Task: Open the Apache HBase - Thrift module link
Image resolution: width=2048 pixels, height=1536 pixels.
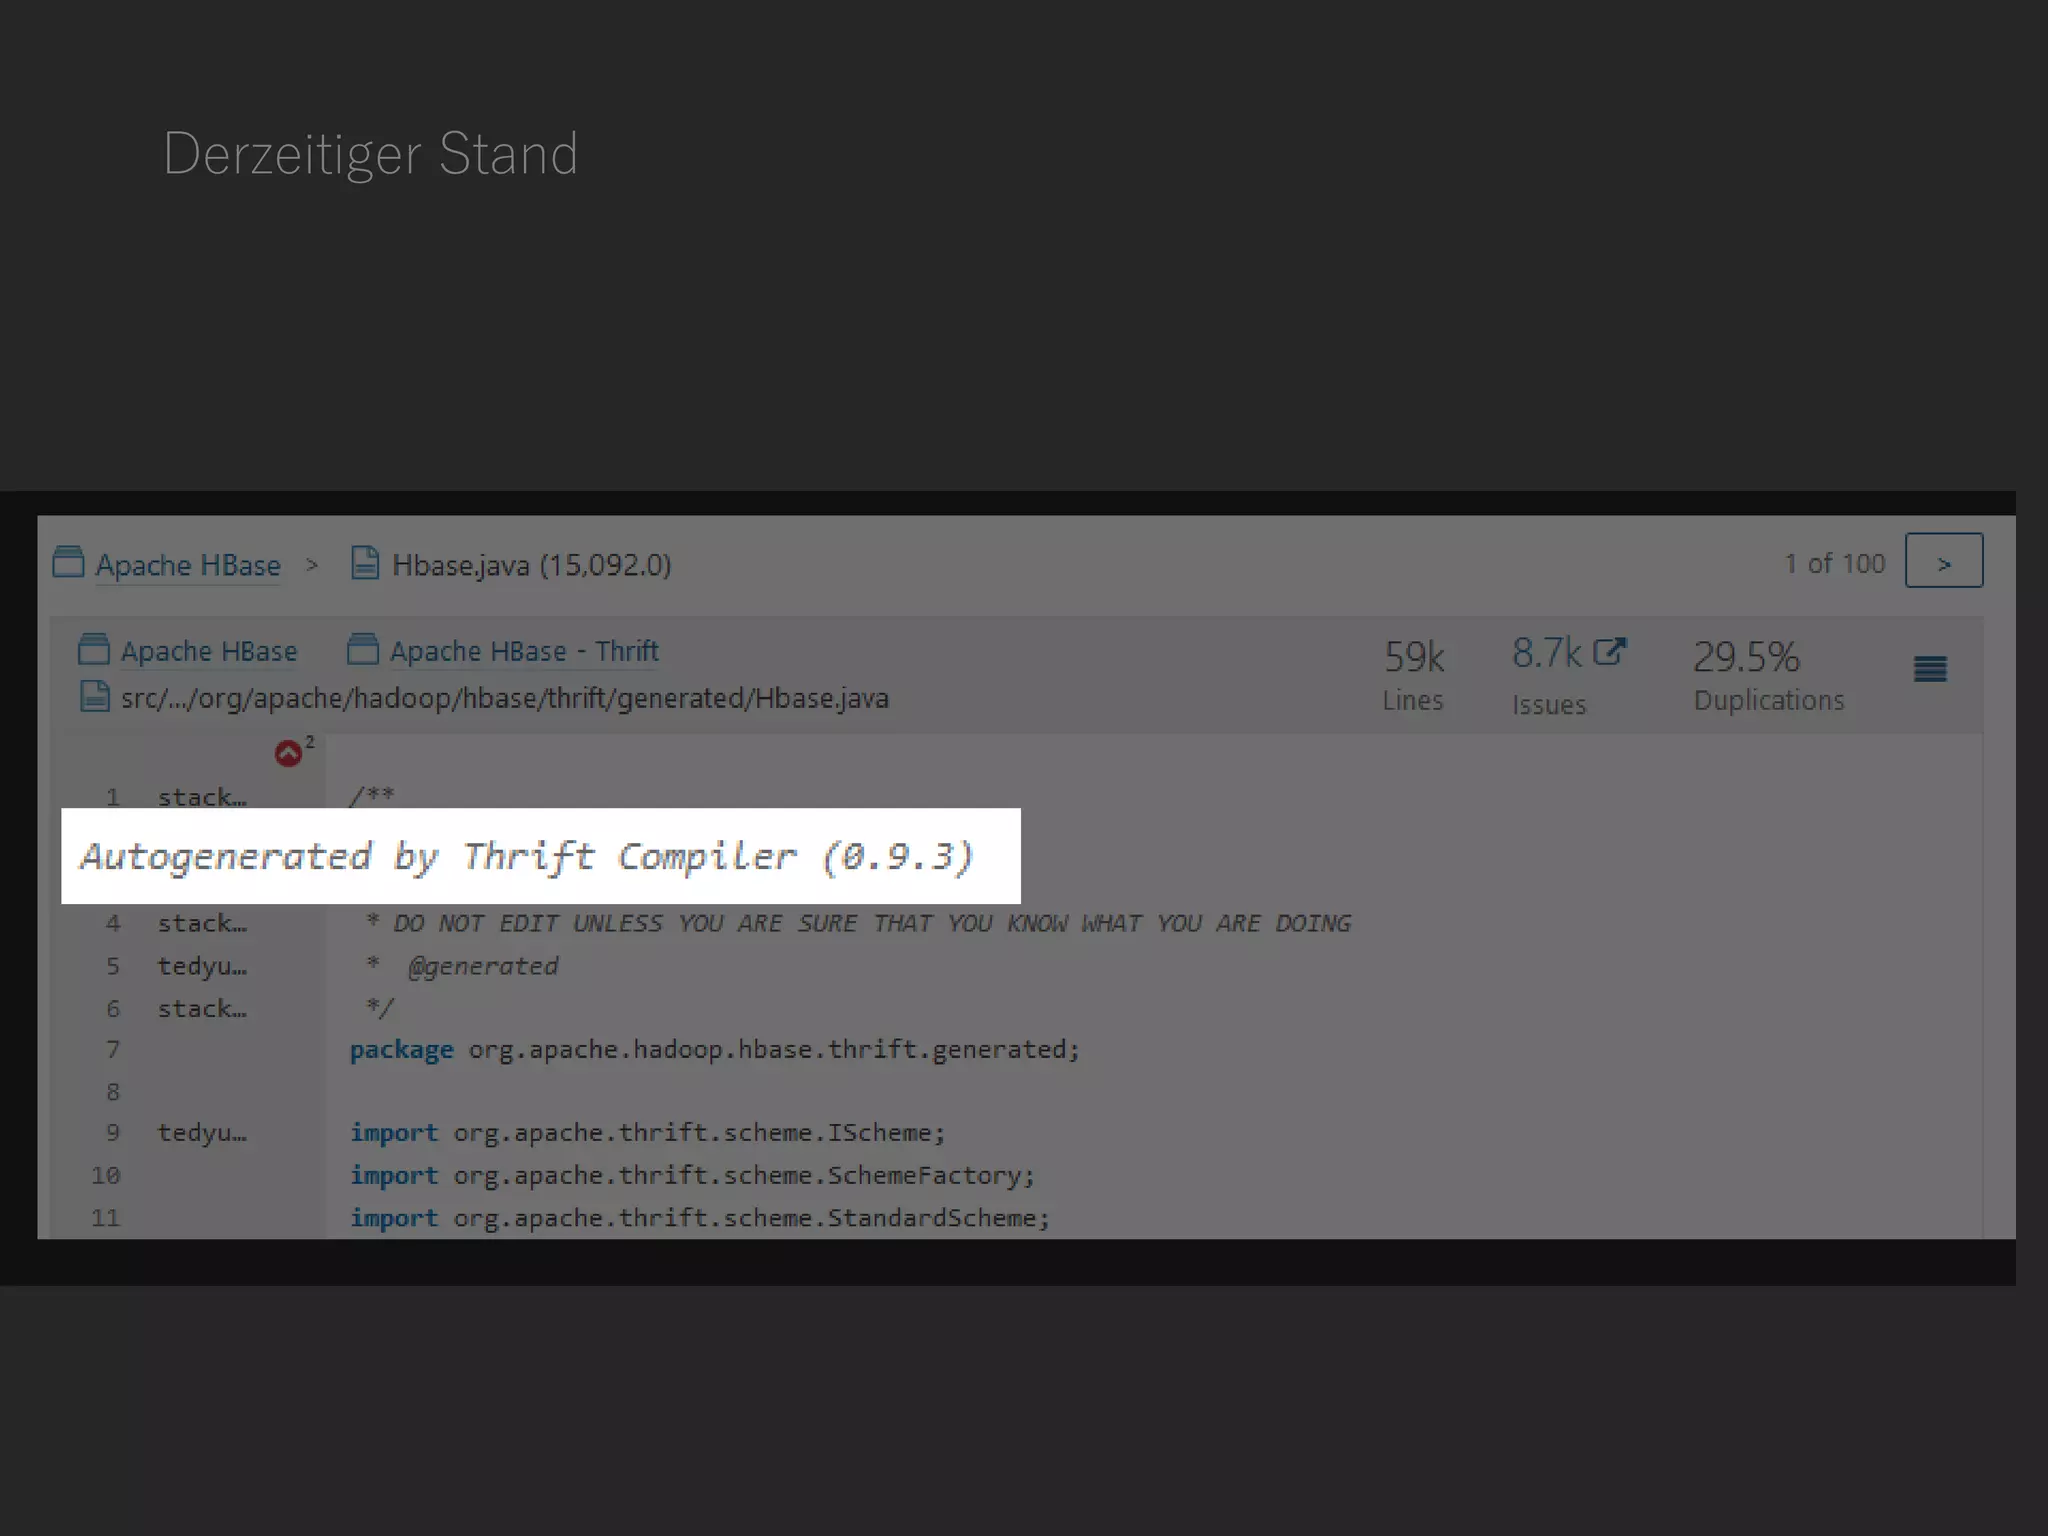Action: pos(524,651)
